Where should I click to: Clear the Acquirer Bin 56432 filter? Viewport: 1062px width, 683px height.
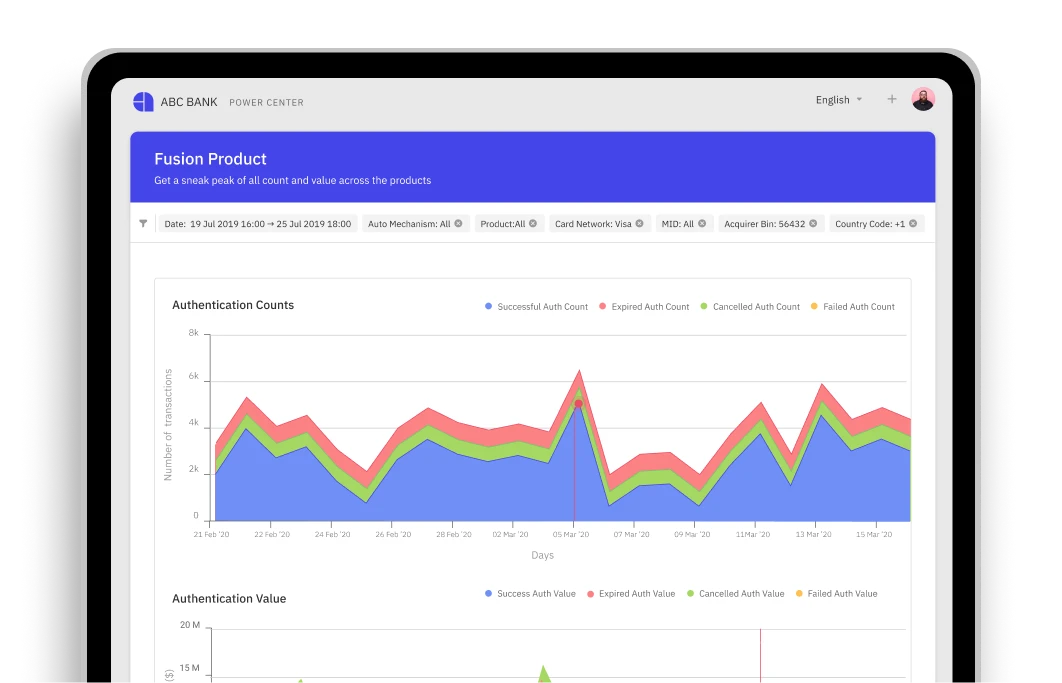point(813,224)
